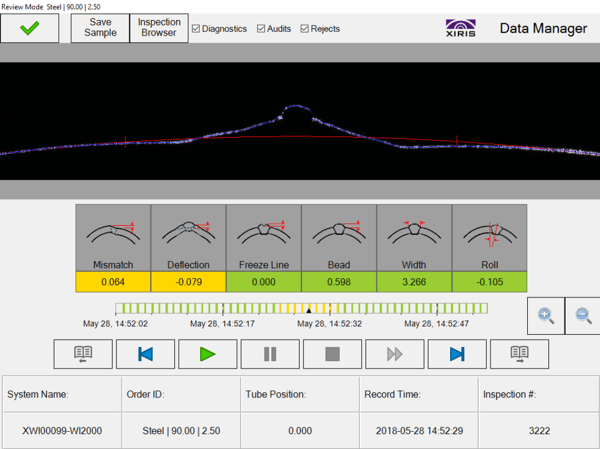Click the weld profile image display
Viewport: 600px width, 449px height.
coord(300,121)
